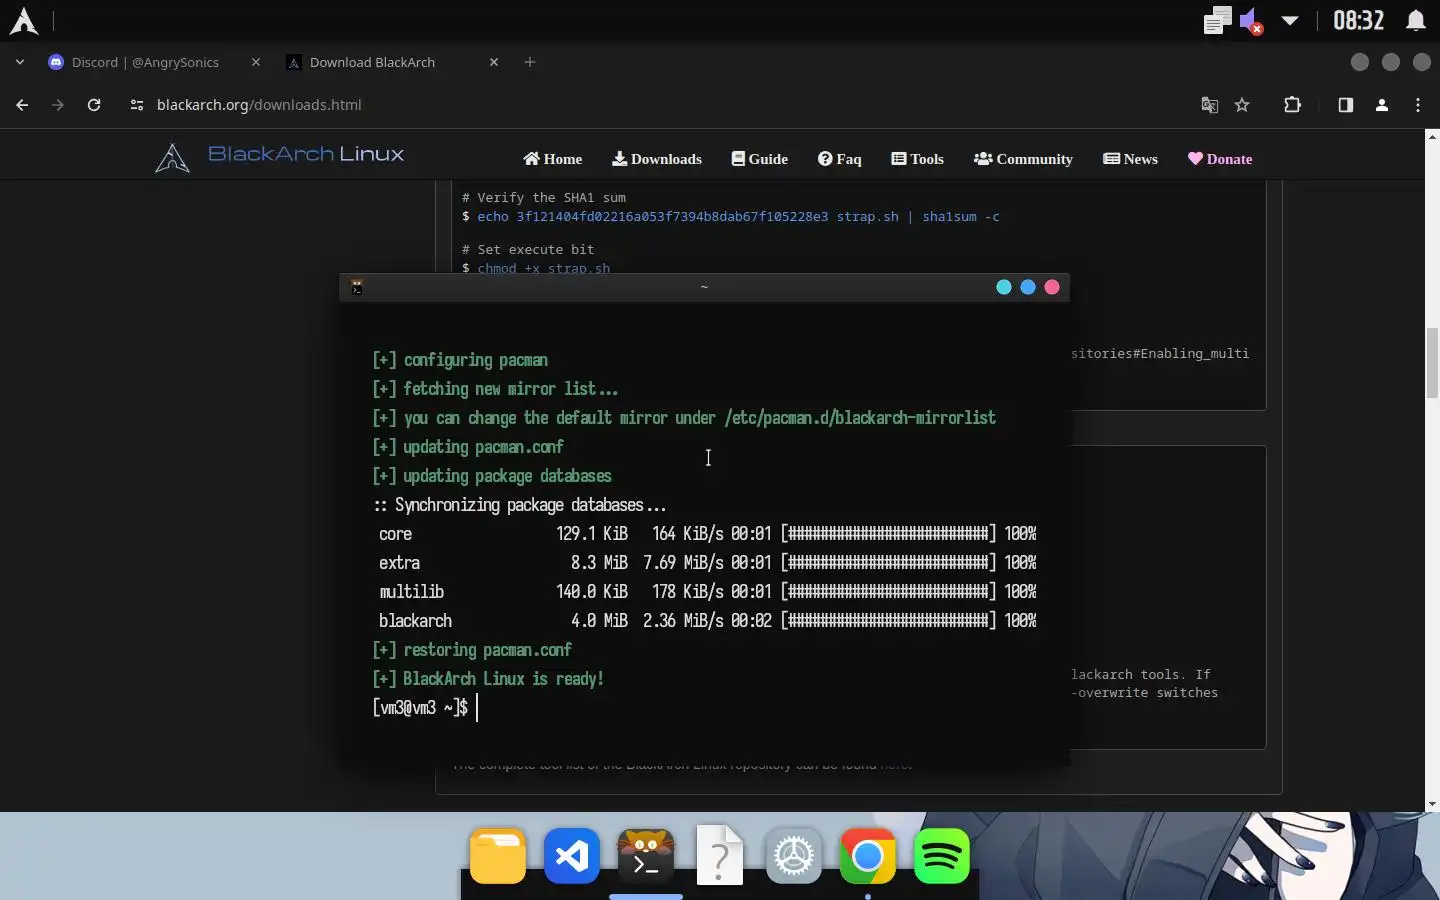This screenshot has width=1440, height=900.
Task: Open the Faq navigation item
Action: click(x=840, y=159)
